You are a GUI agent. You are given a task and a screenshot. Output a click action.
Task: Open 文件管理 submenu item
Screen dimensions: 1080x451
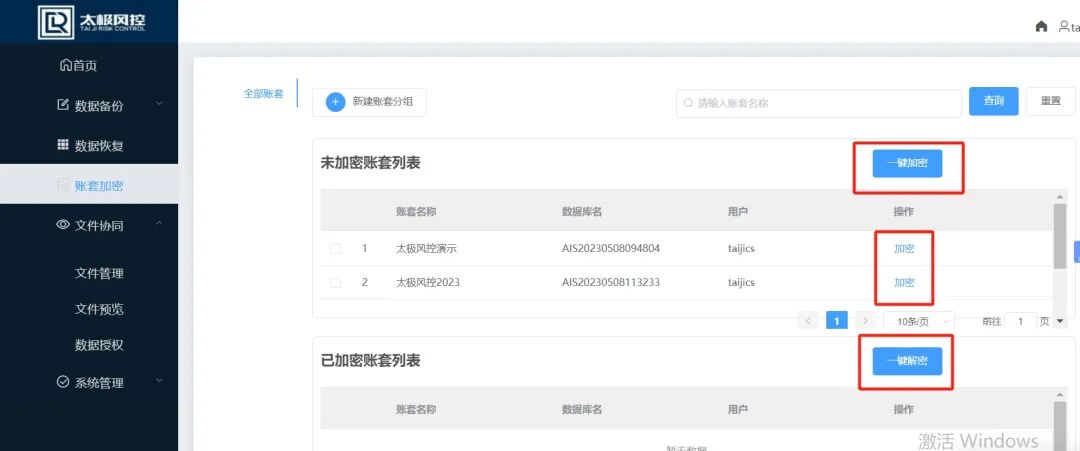(x=99, y=273)
